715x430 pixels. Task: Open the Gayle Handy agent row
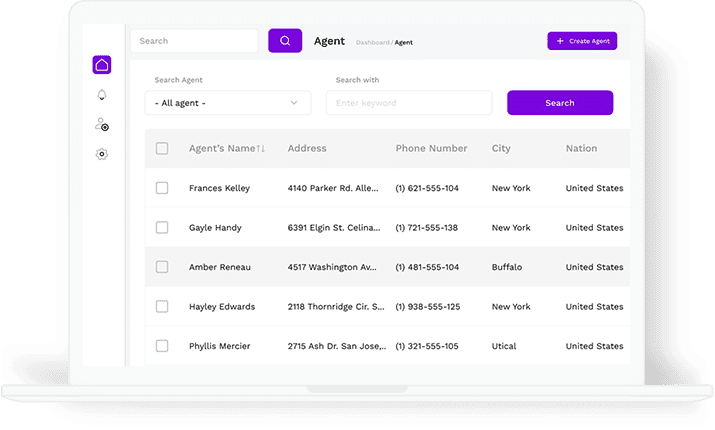click(215, 228)
